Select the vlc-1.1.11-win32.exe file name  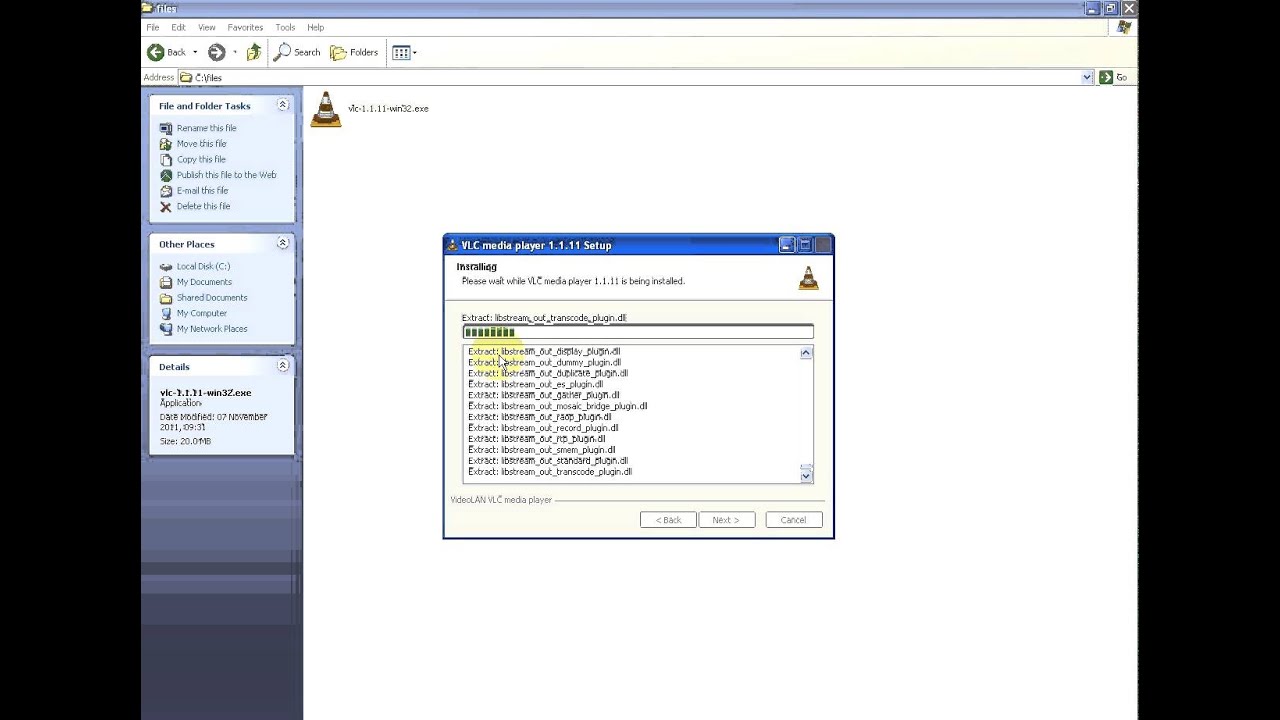point(388,108)
